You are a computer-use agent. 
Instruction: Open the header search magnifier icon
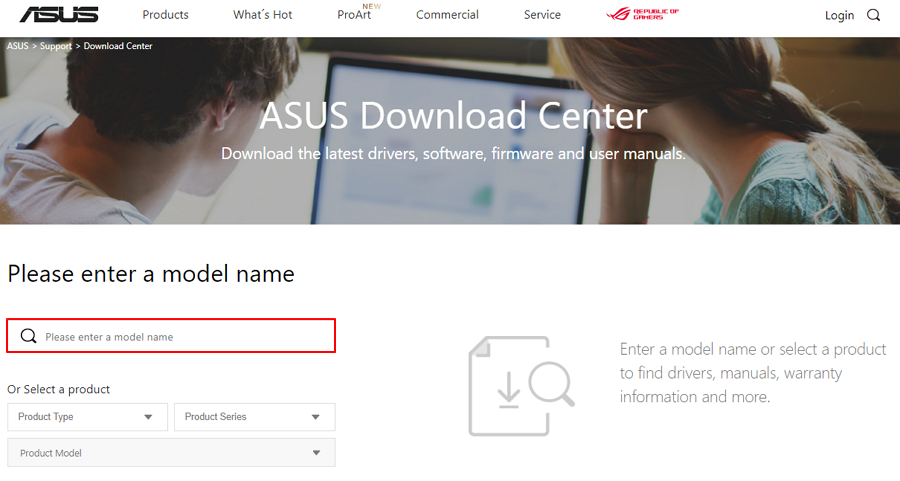tap(873, 15)
